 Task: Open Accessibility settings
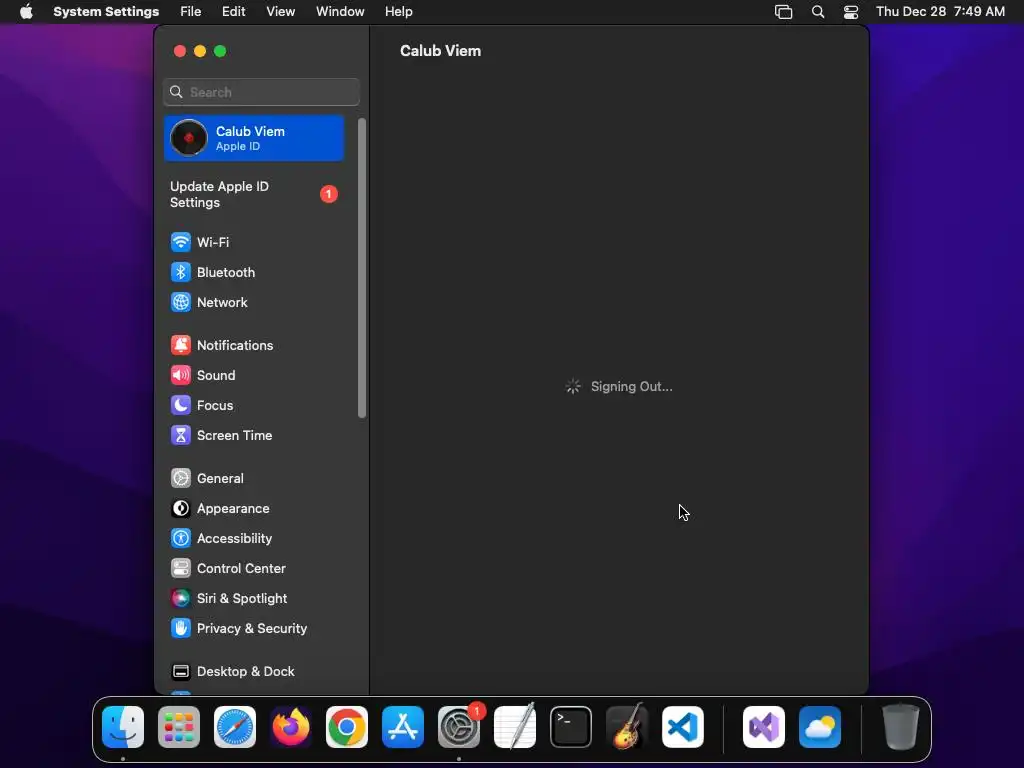[x=255, y=539]
